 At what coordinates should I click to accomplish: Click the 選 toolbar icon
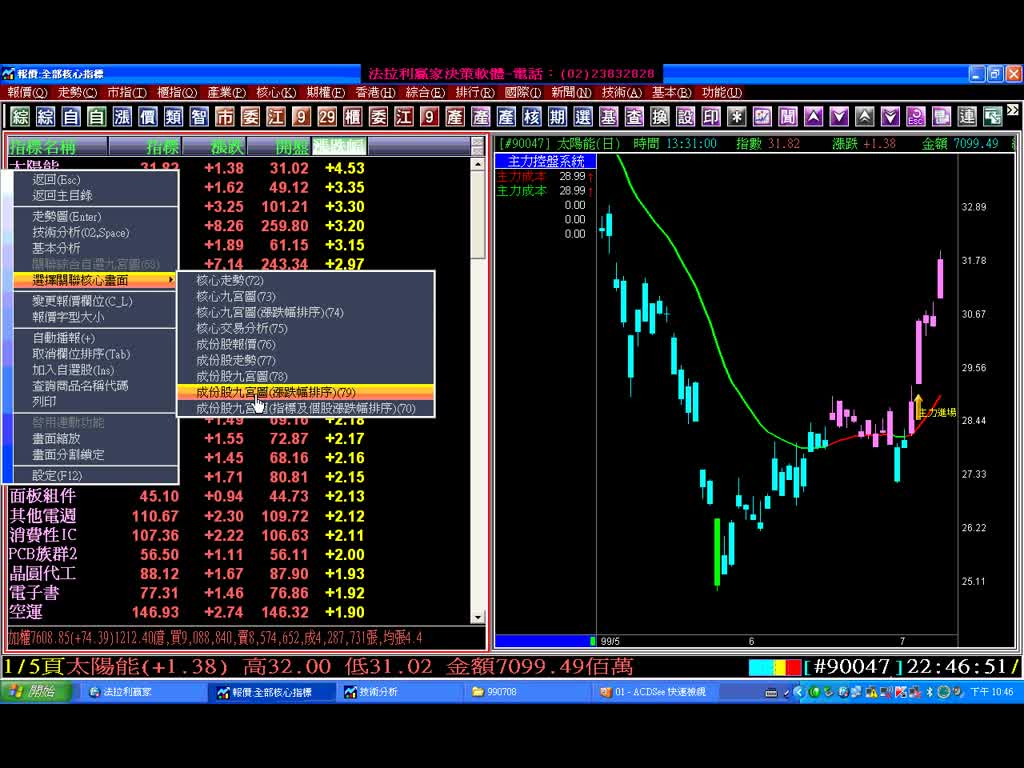583,117
